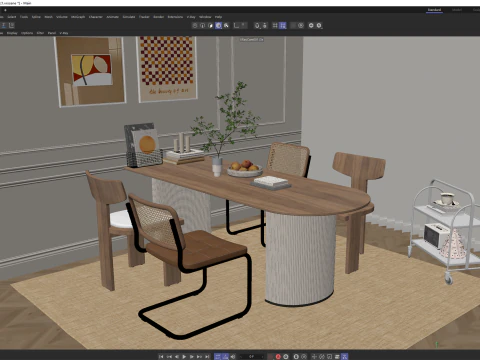Jump to next keyframe
This screenshot has height=360, width=480.
pyautogui.click(x=199, y=357)
